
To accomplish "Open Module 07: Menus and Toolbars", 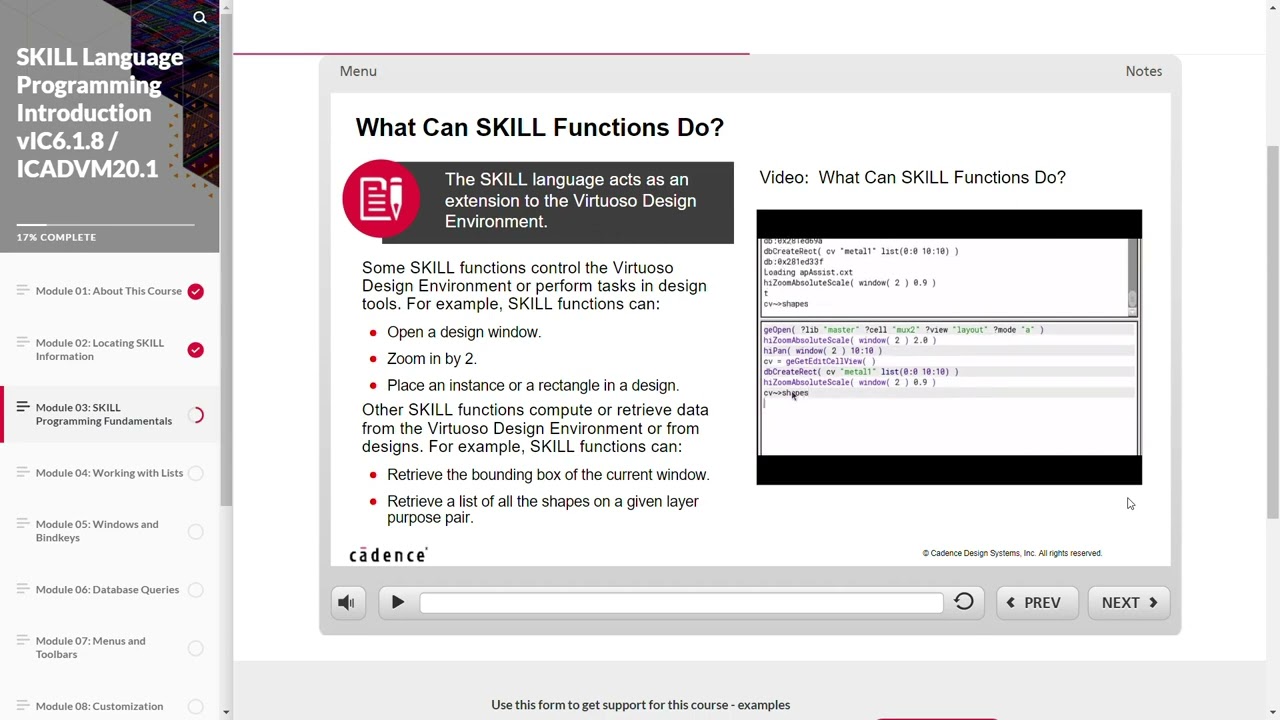I will click(x=90, y=647).
